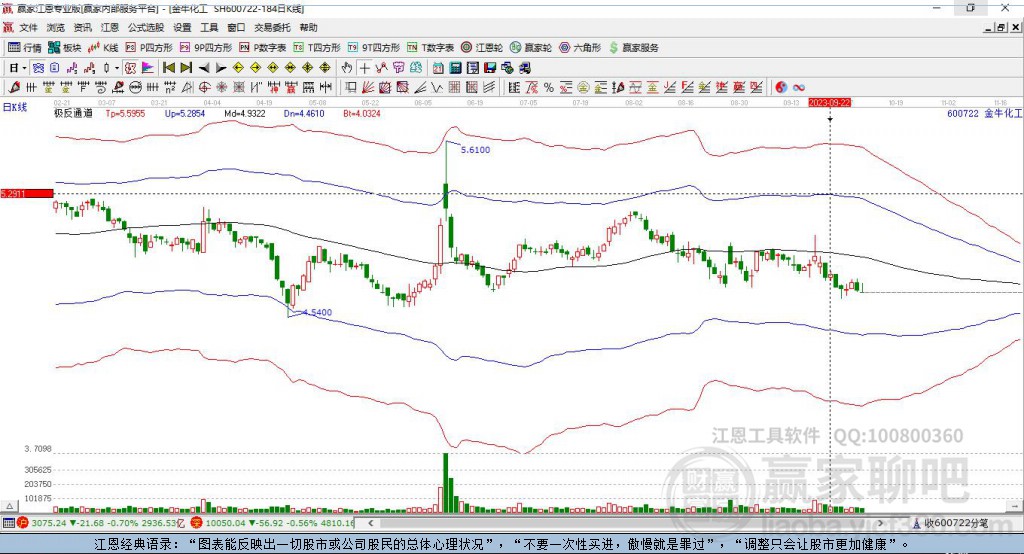The width and height of the screenshot is (1024, 554).
Task: Jump to first bar with the skip-start icon
Action: tap(168, 68)
